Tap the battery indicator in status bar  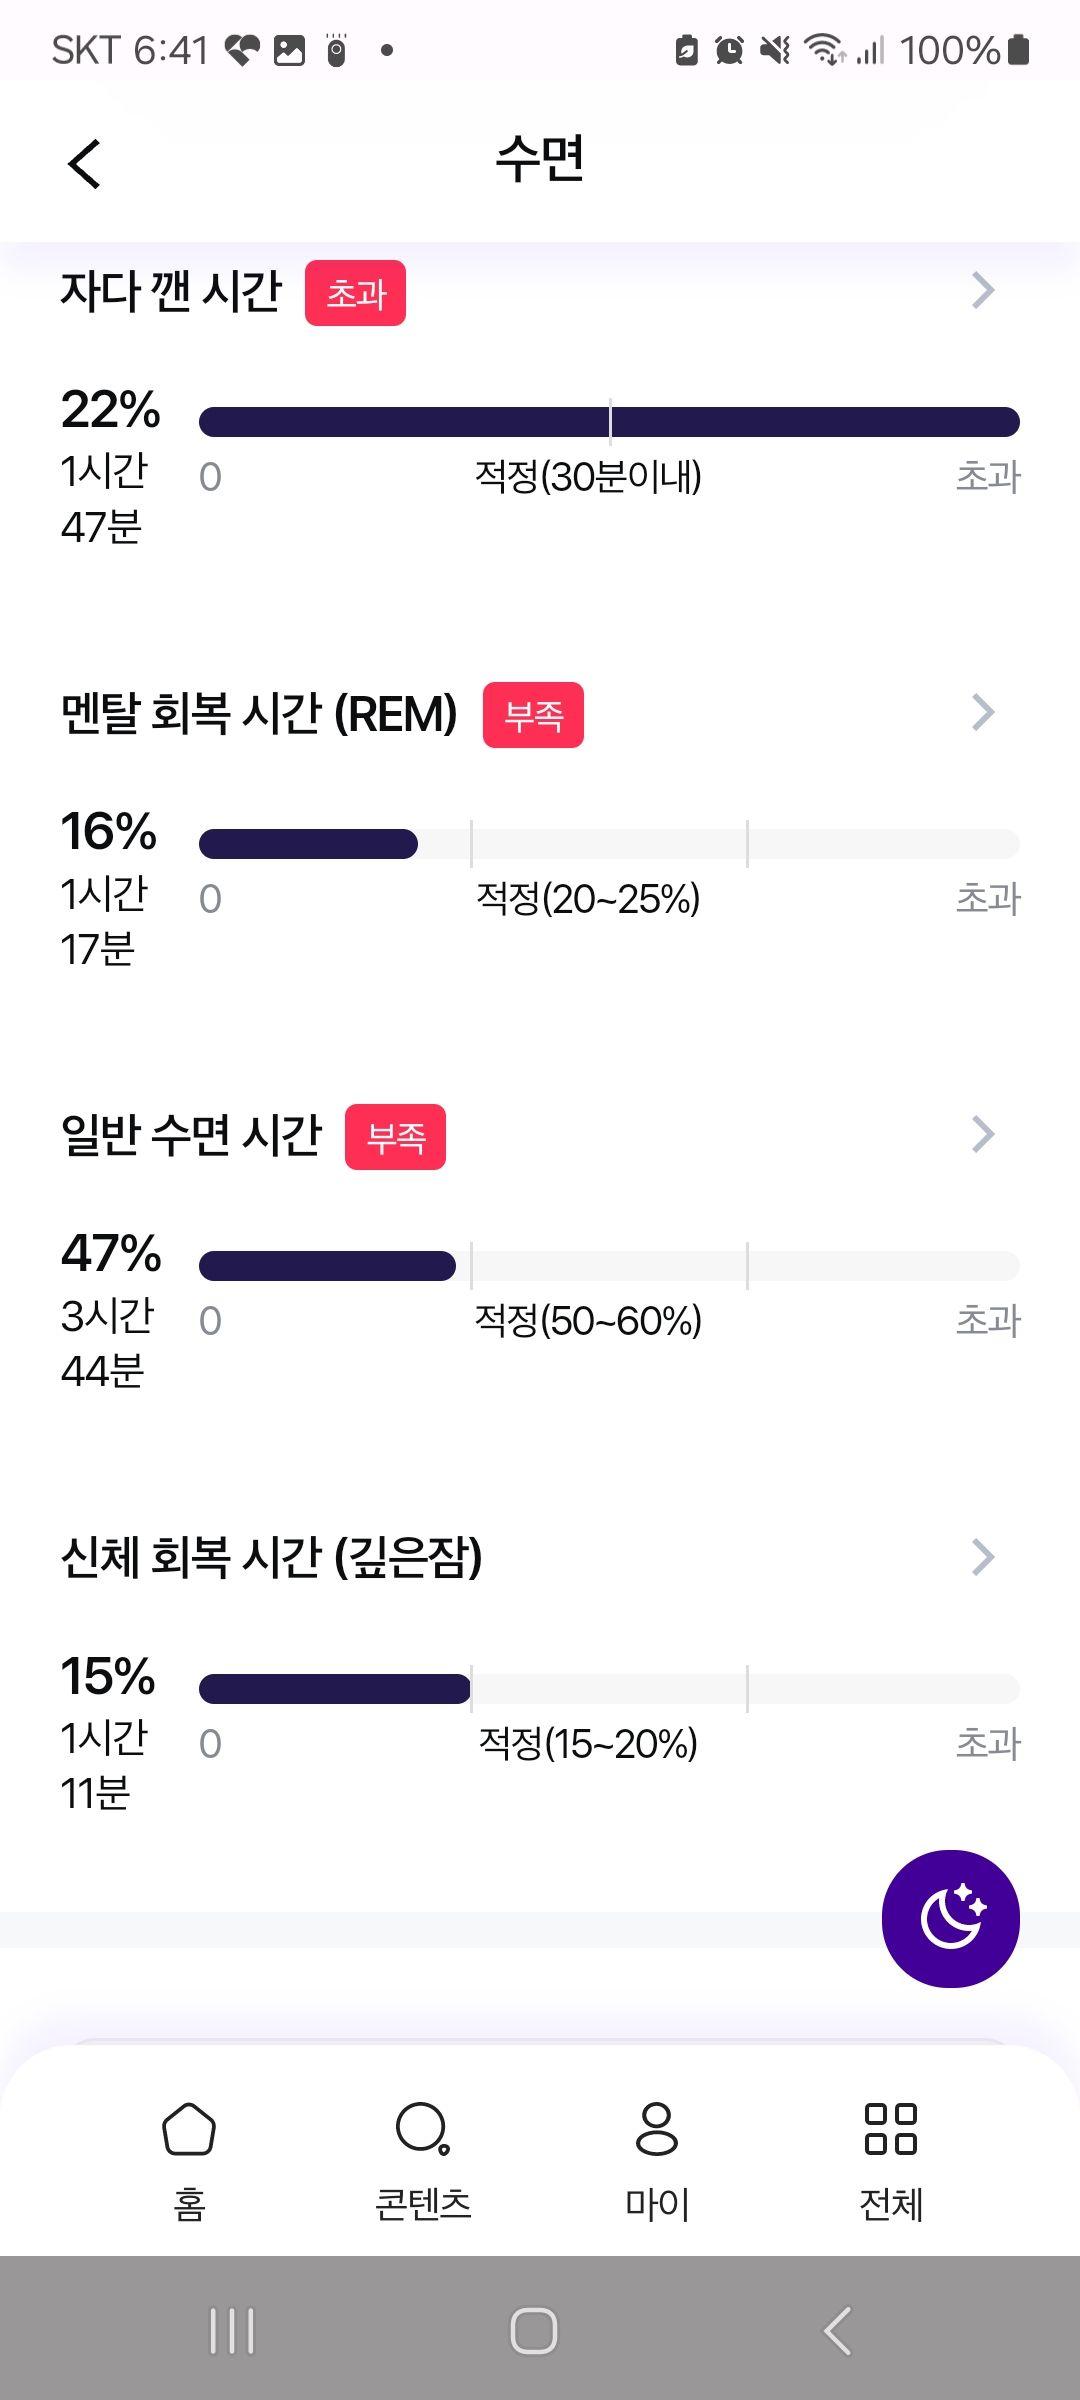(1018, 49)
